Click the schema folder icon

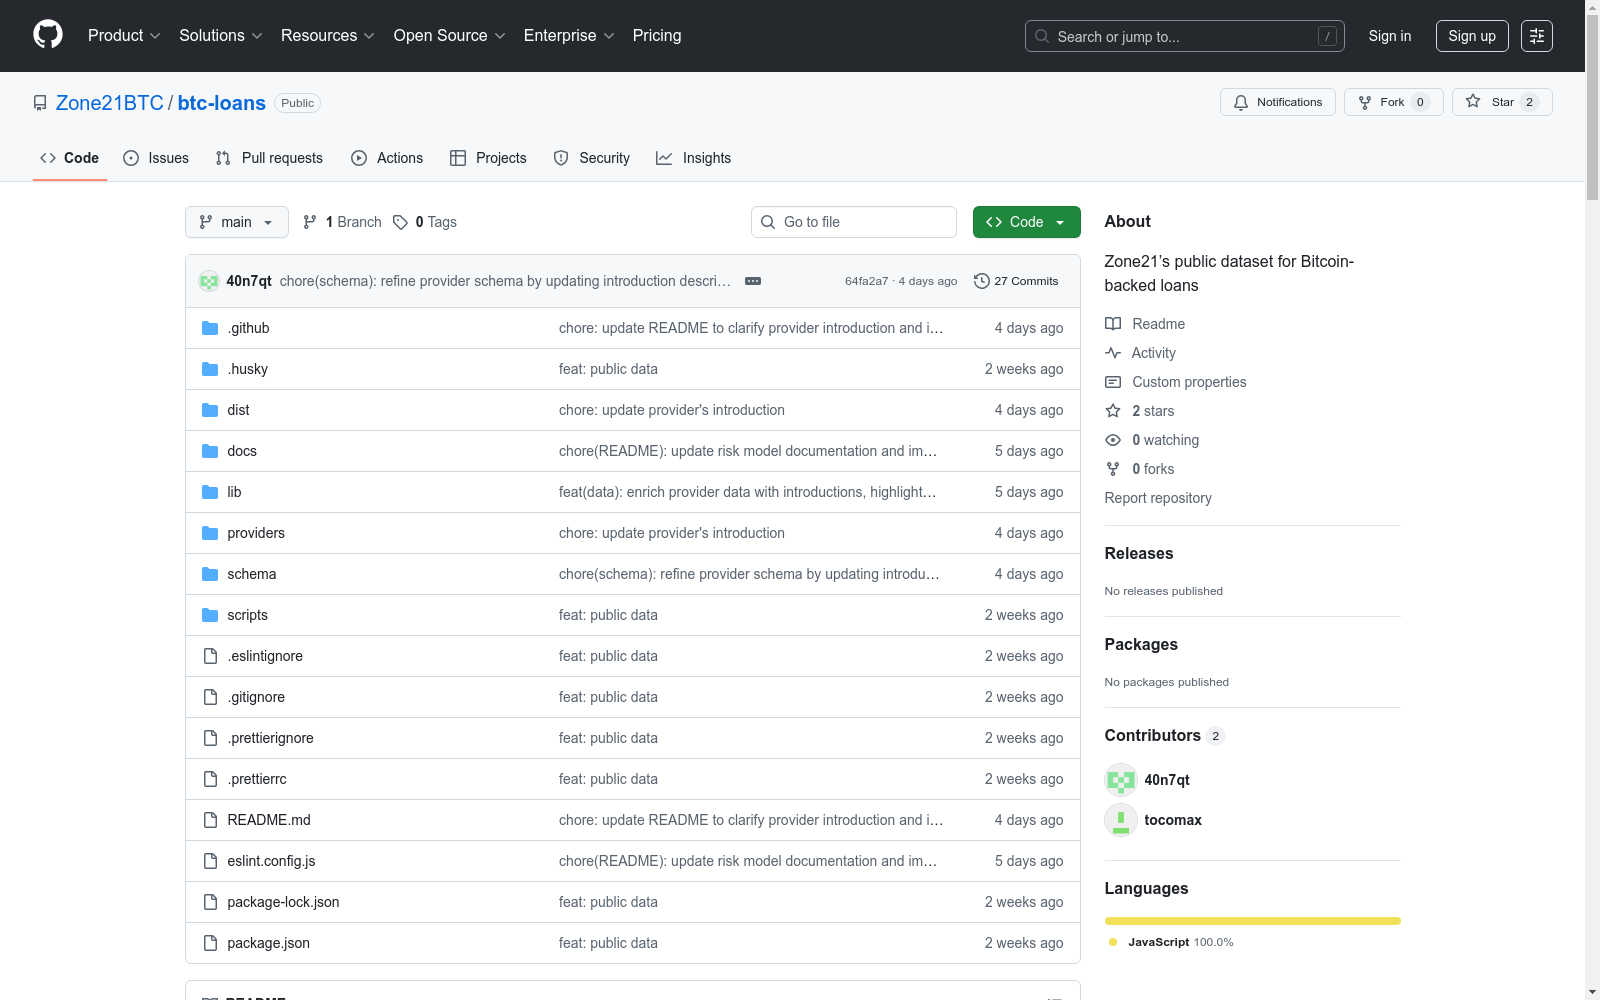click(x=210, y=574)
